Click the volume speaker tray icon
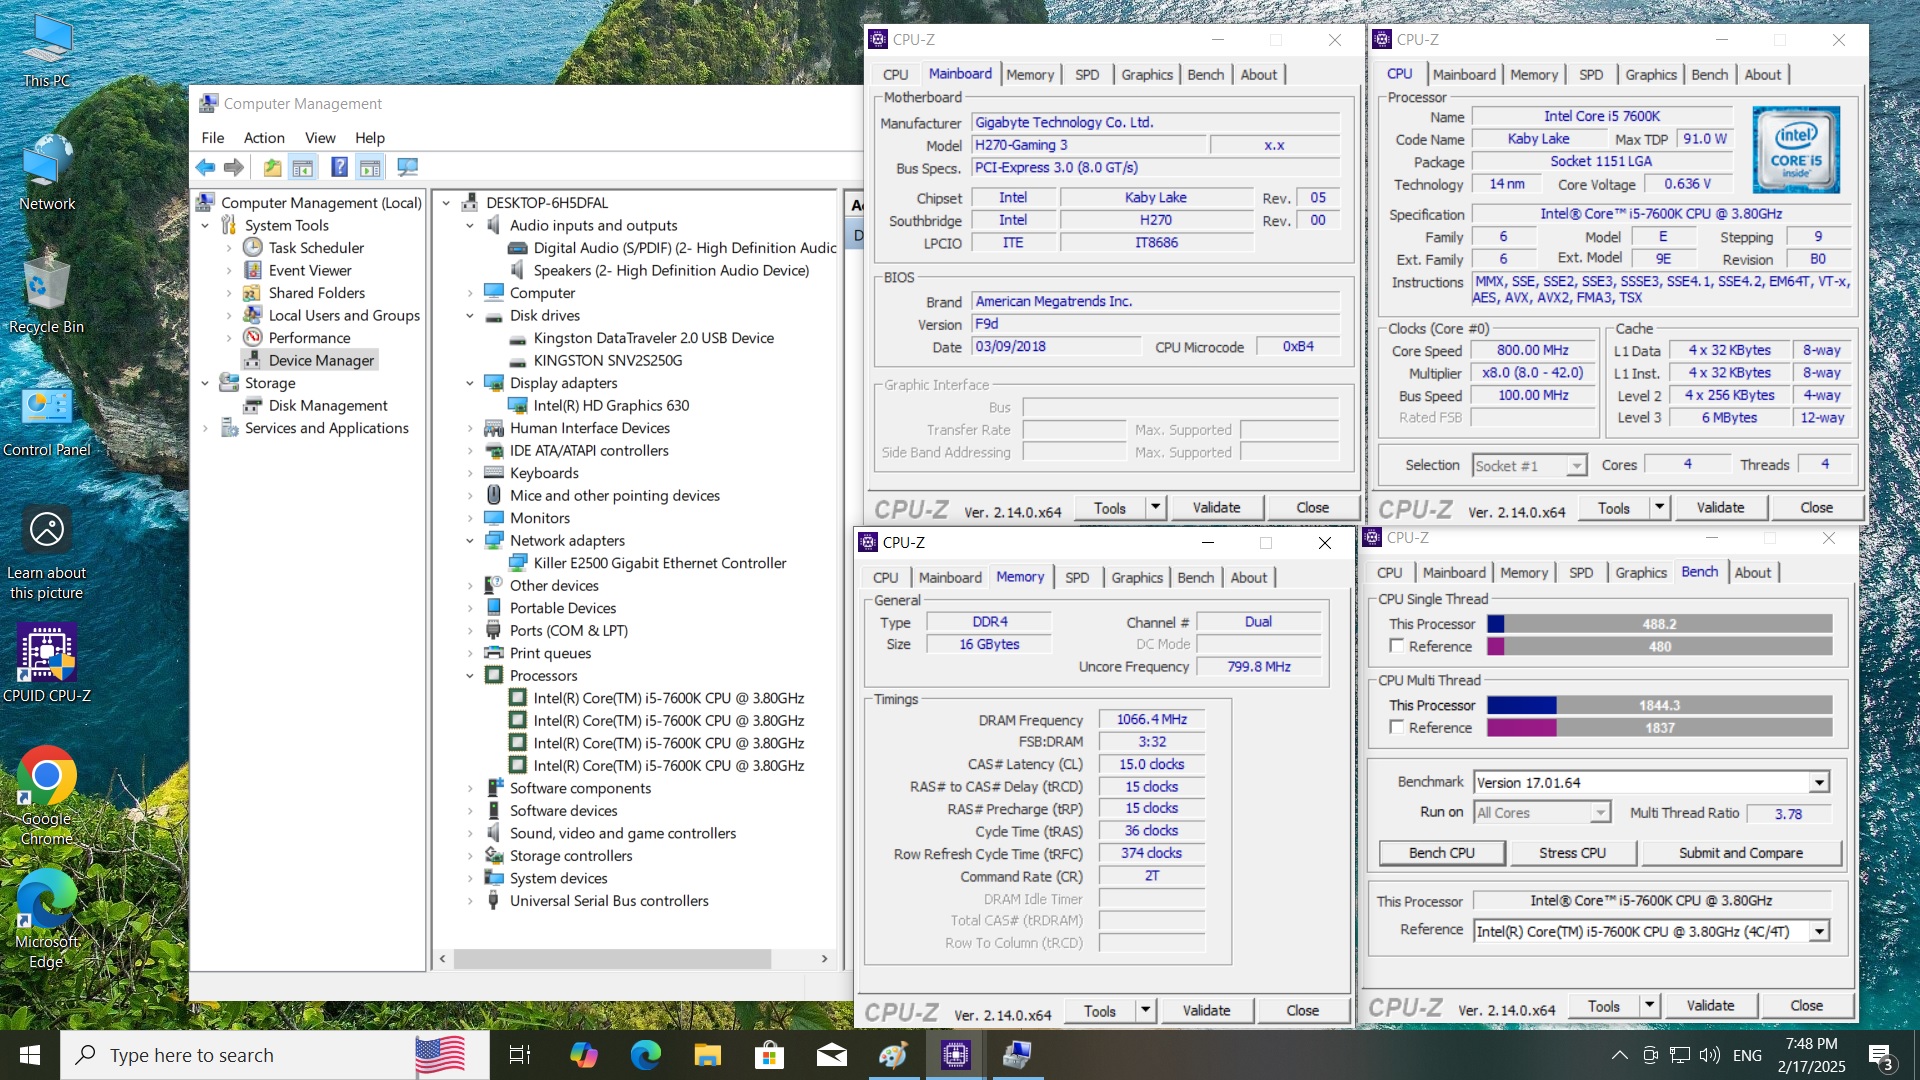The height and width of the screenshot is (1080, 1920). point(1710,1055)
